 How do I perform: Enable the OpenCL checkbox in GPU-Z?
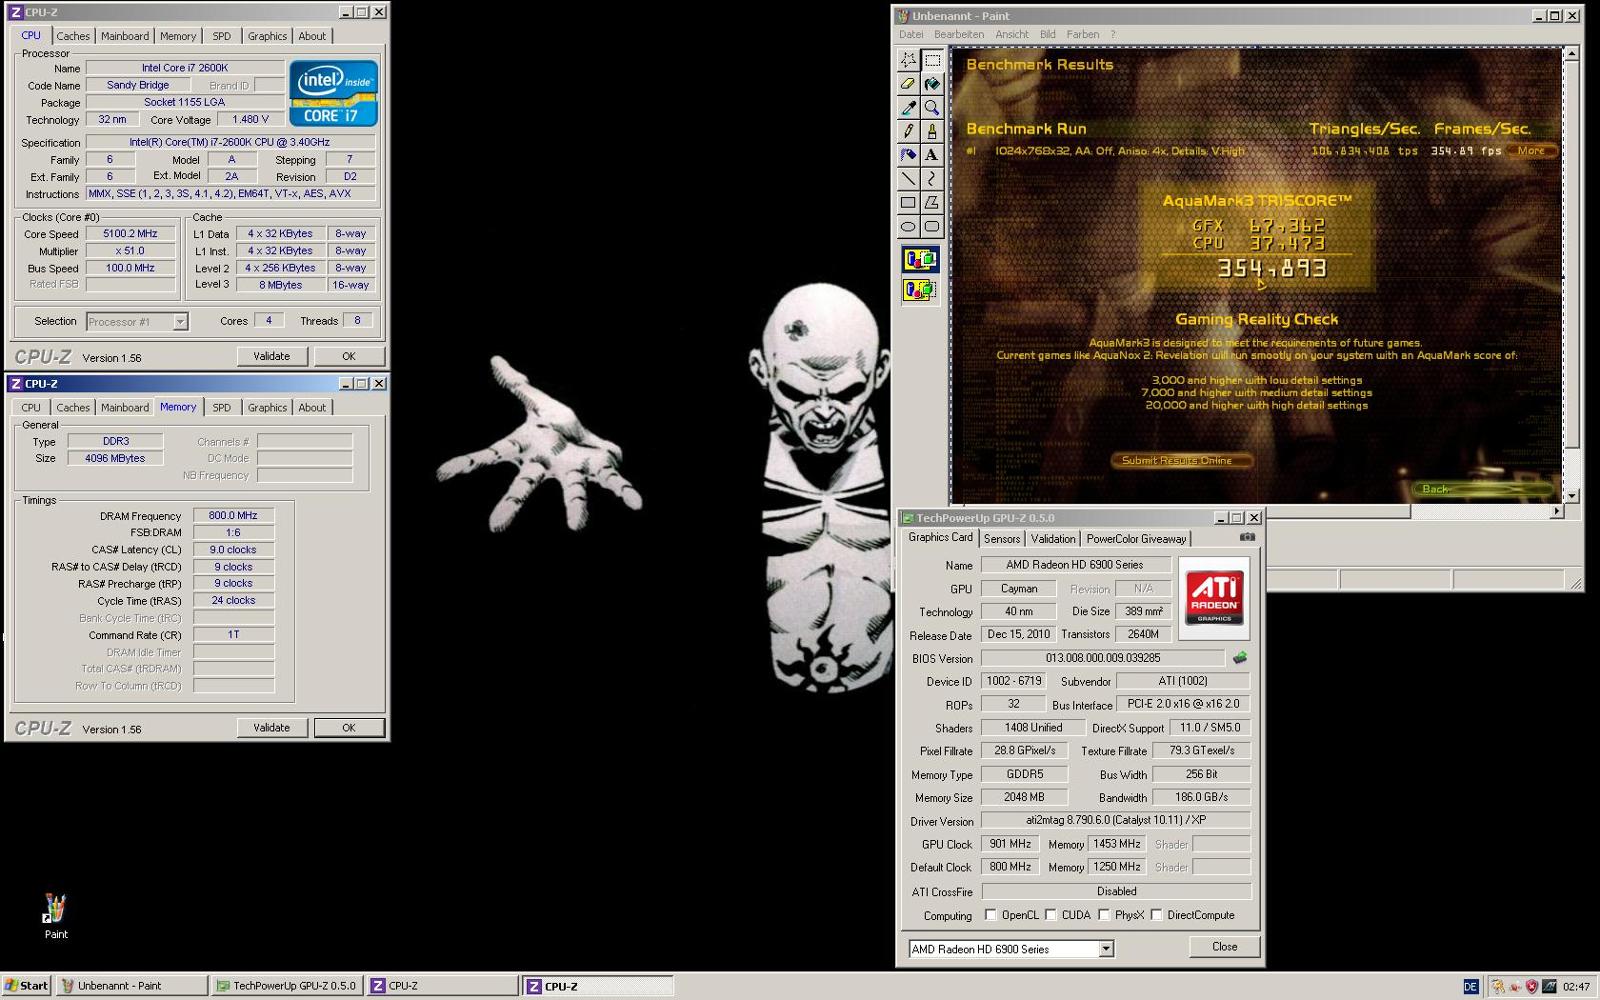991,915
